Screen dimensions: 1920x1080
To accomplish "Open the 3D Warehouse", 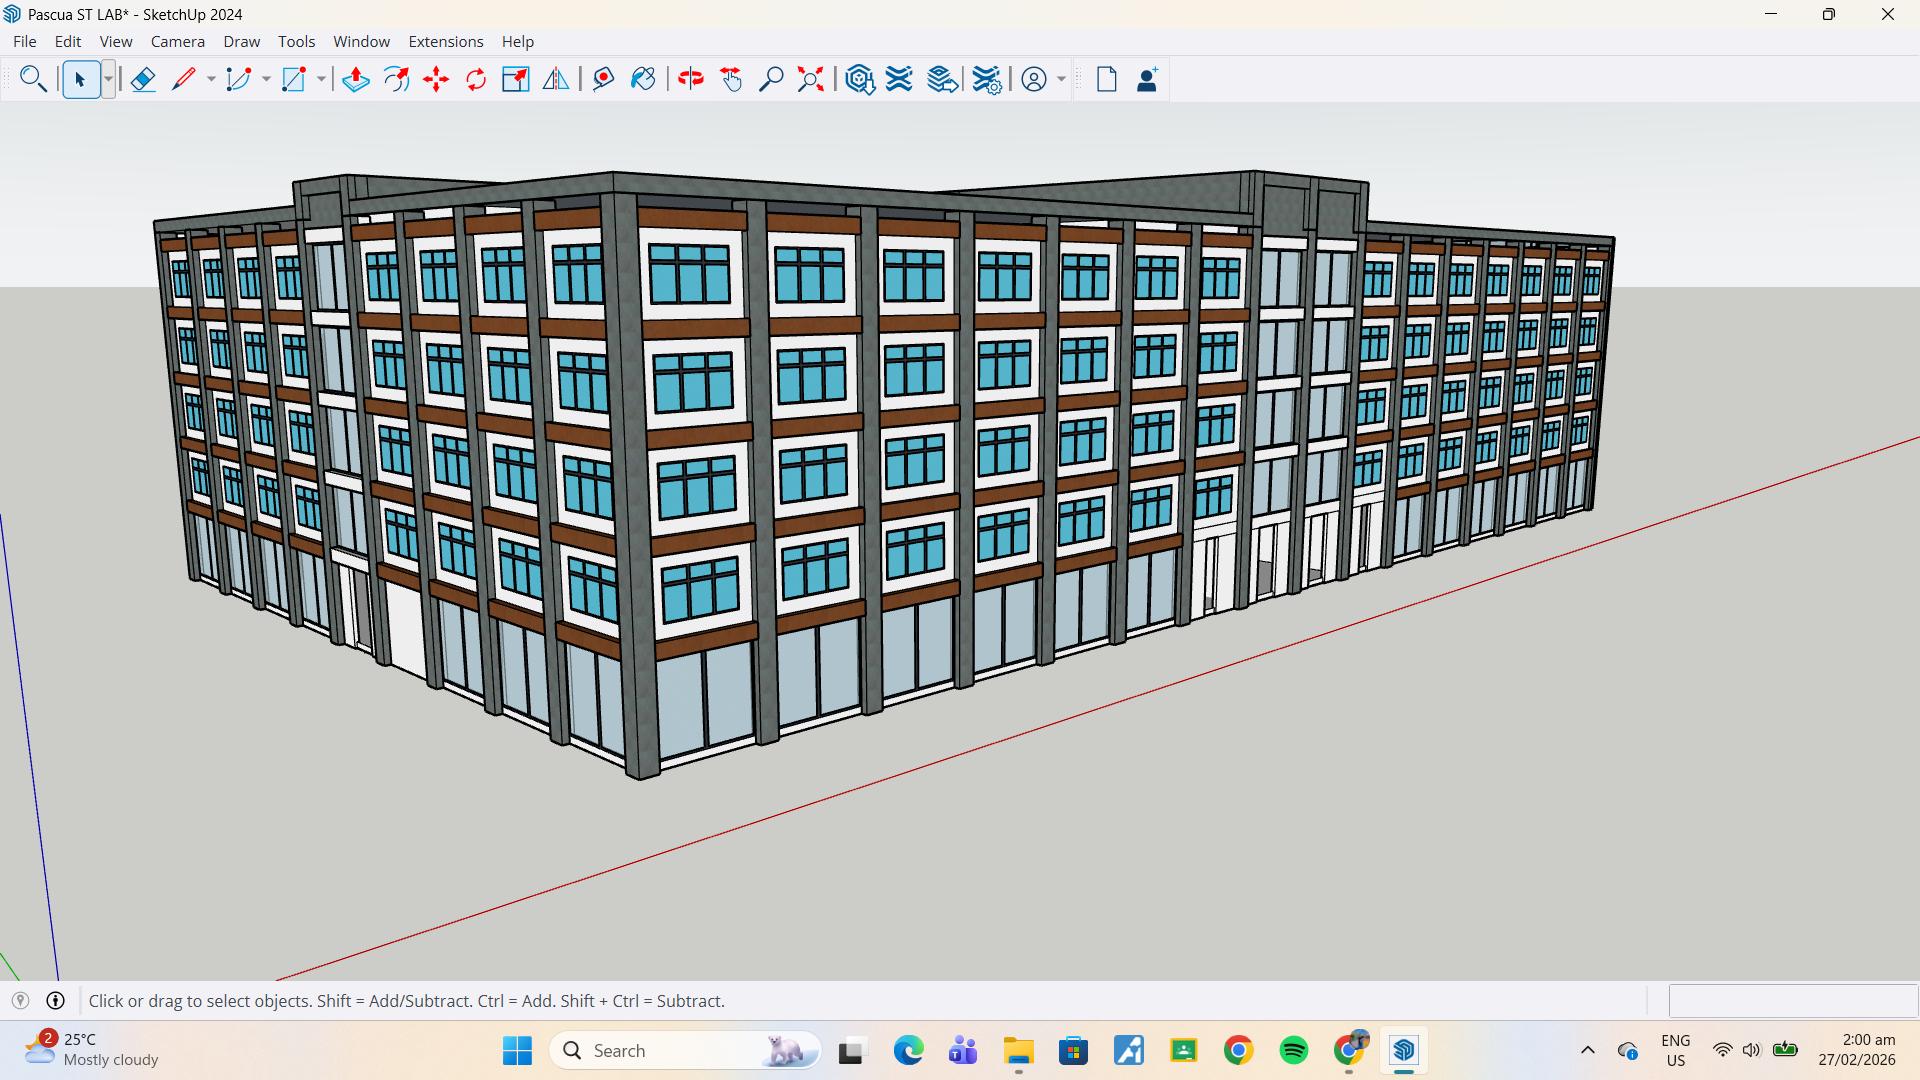I will point(860,79).
